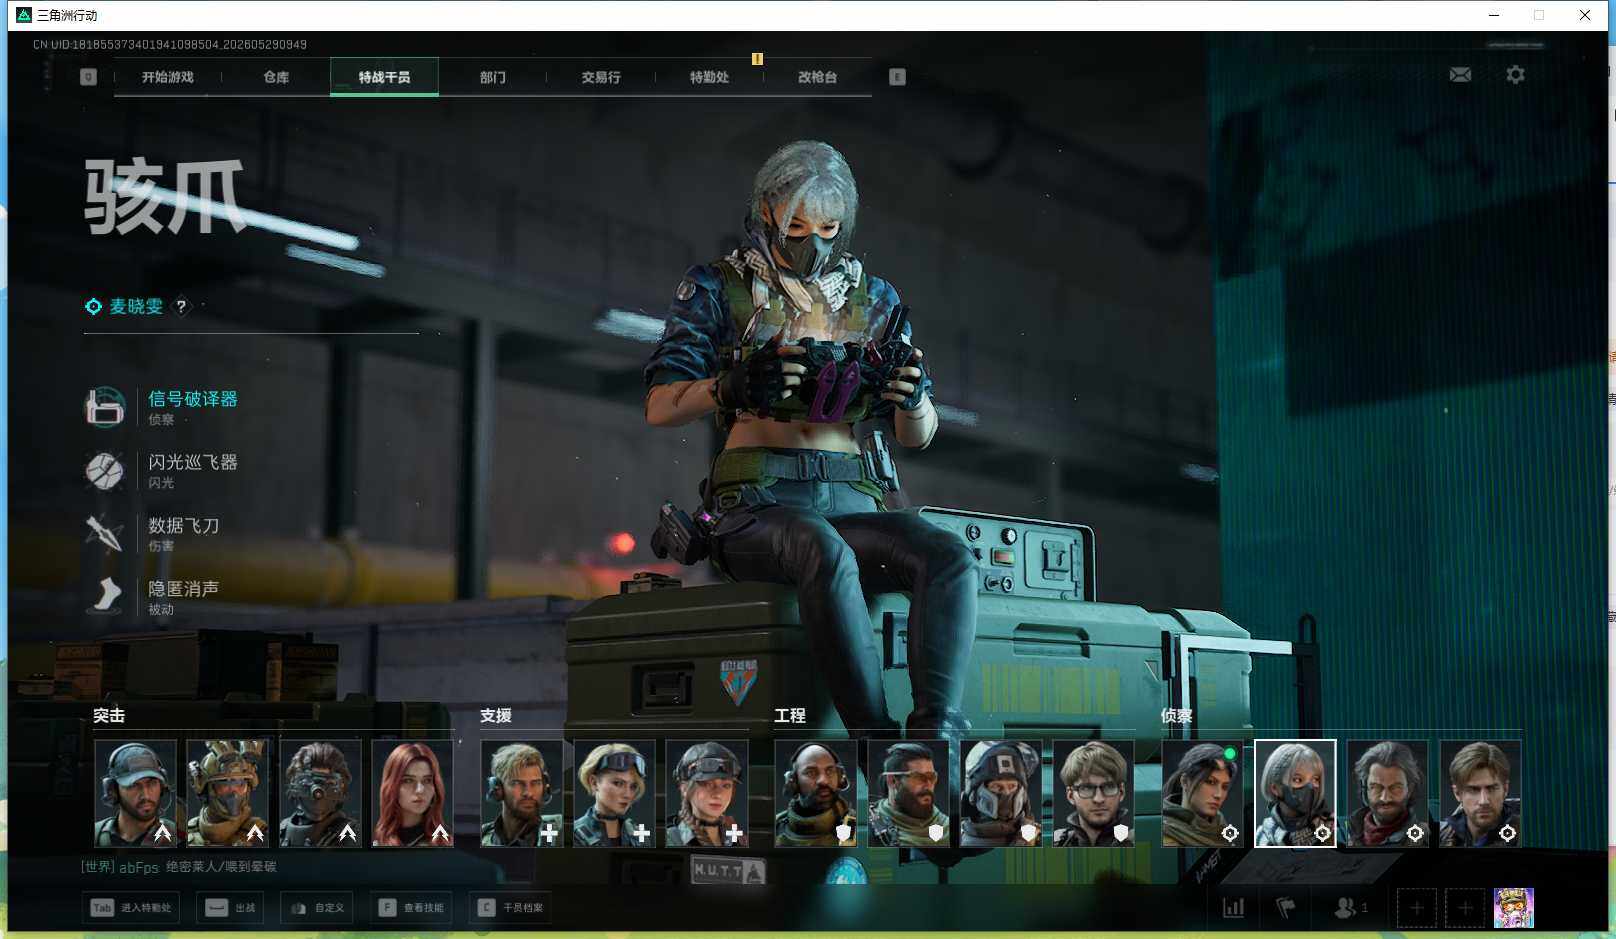Choose the red-haired assault operator

(x=412, y=793)
